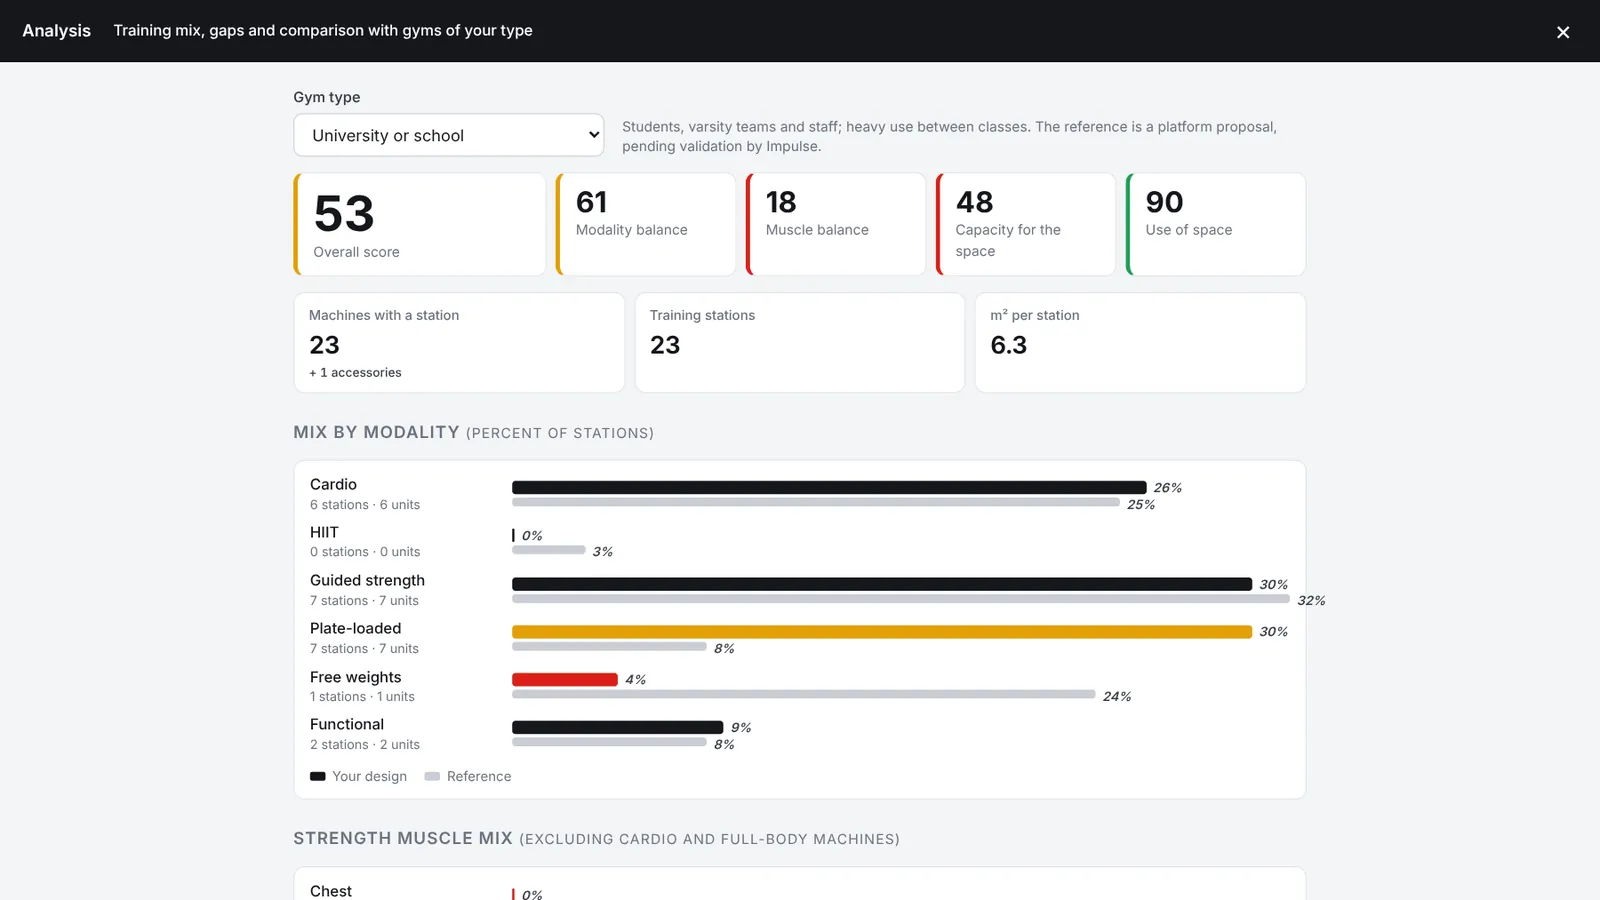Click the '+ 1 accessories' text
This screenshot has height=900, width=1600.
[355, 372]
